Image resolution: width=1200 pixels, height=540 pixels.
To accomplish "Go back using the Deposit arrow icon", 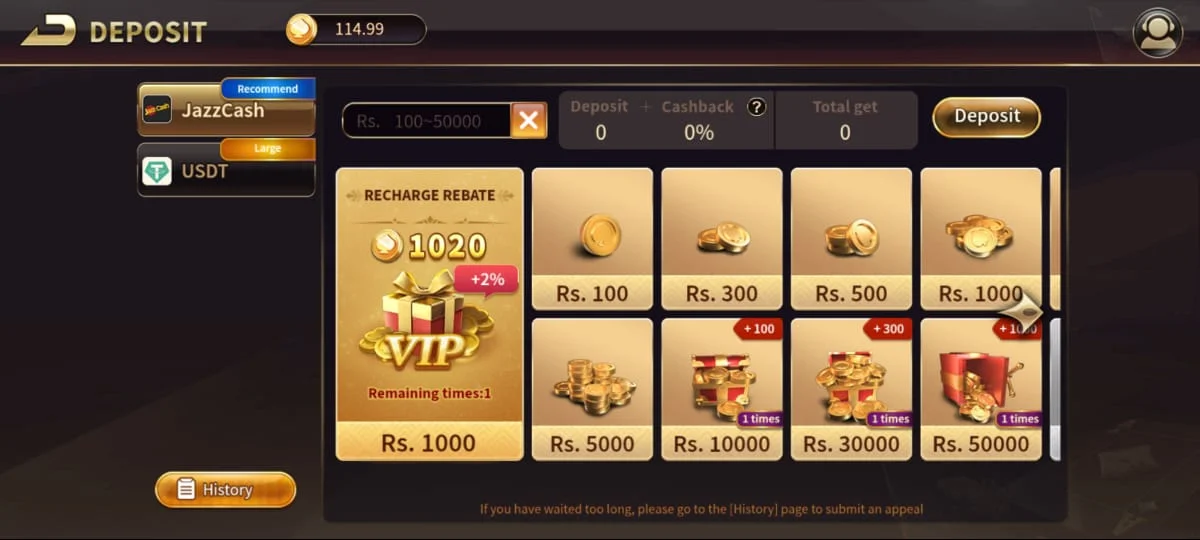I will [x=49, y=31].
